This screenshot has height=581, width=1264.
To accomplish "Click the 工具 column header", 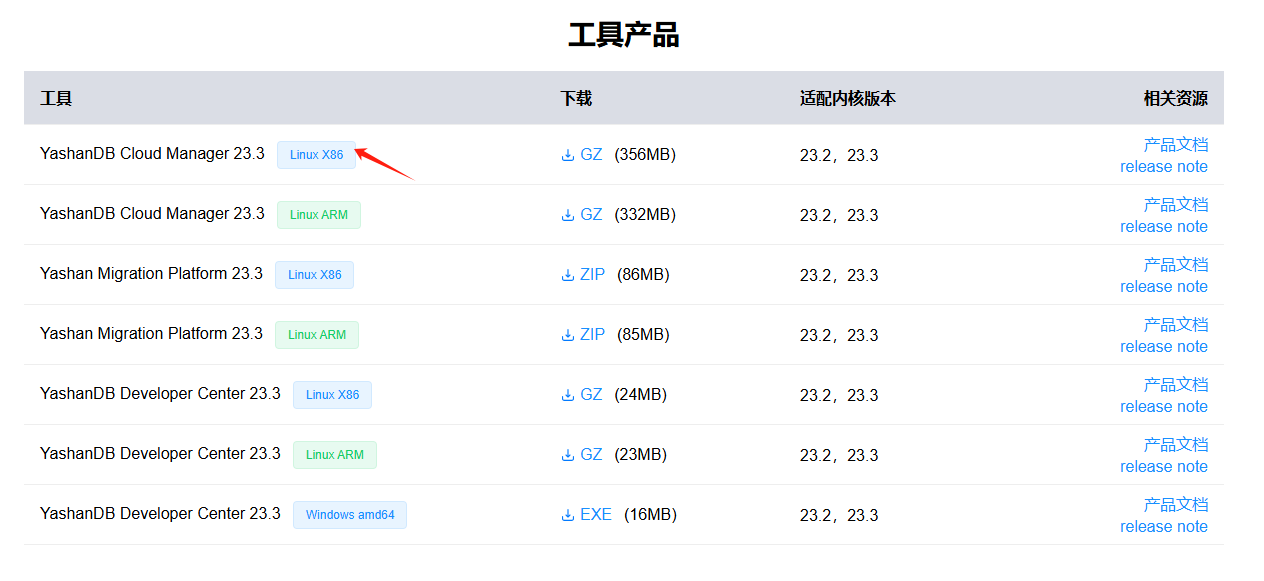I will pos(56,98).
